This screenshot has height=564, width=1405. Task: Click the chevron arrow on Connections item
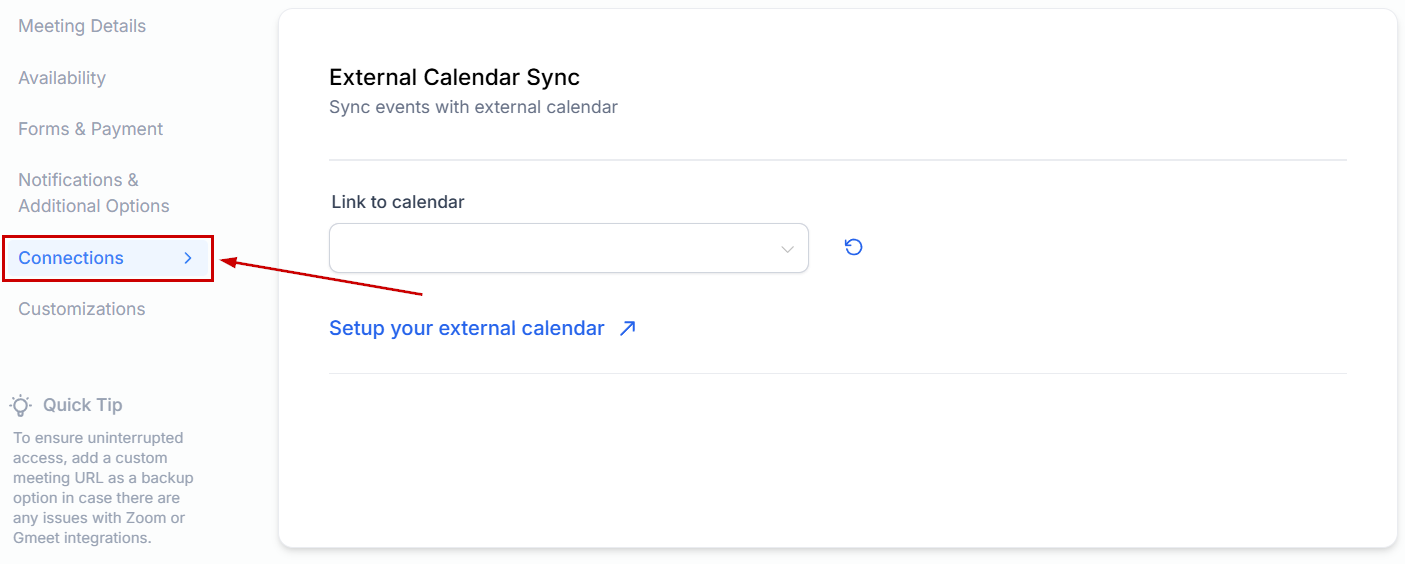point(188,258)
